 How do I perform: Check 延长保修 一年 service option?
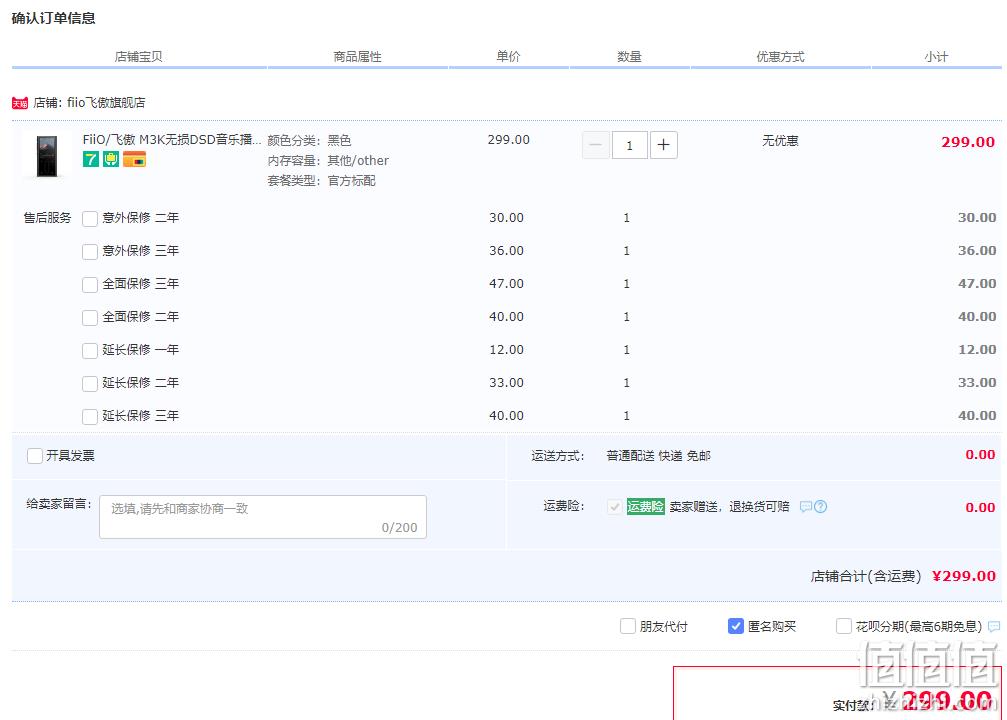click(90, 351)
